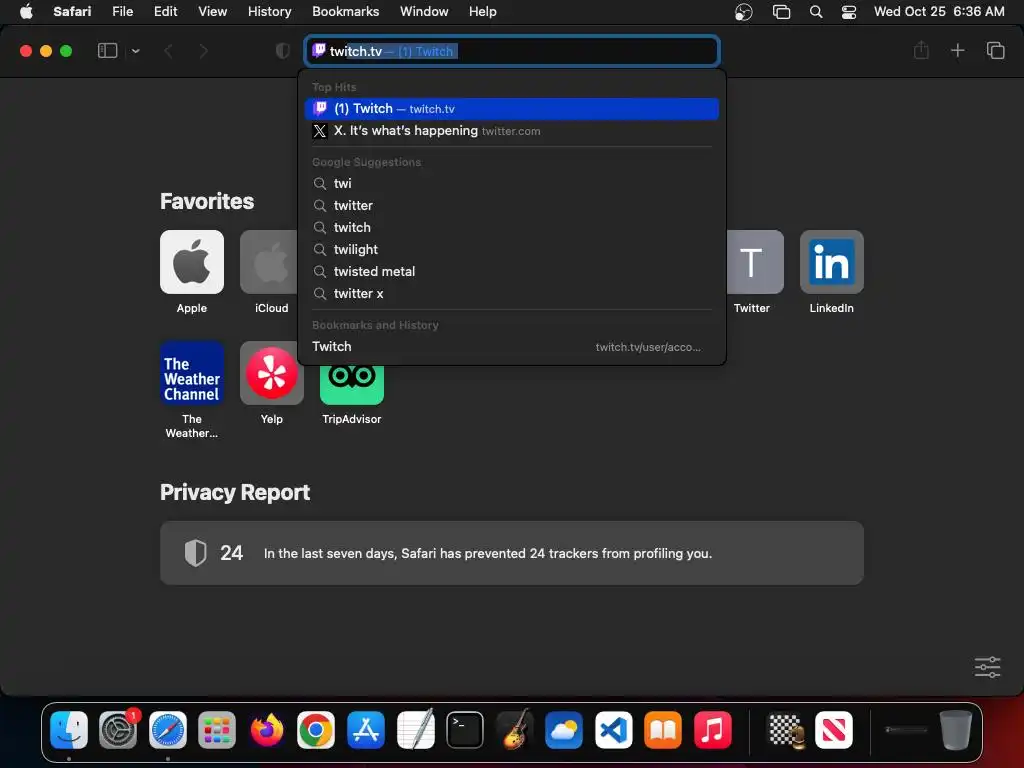
Task: Expand the tab group dropdown chevron
Action: click(x=135, y=51)
